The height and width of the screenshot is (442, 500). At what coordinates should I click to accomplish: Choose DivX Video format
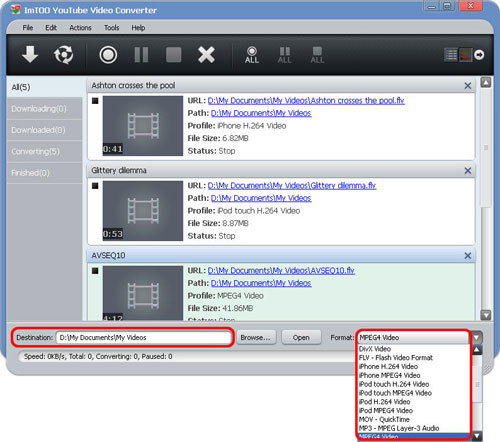coord(414,349)
